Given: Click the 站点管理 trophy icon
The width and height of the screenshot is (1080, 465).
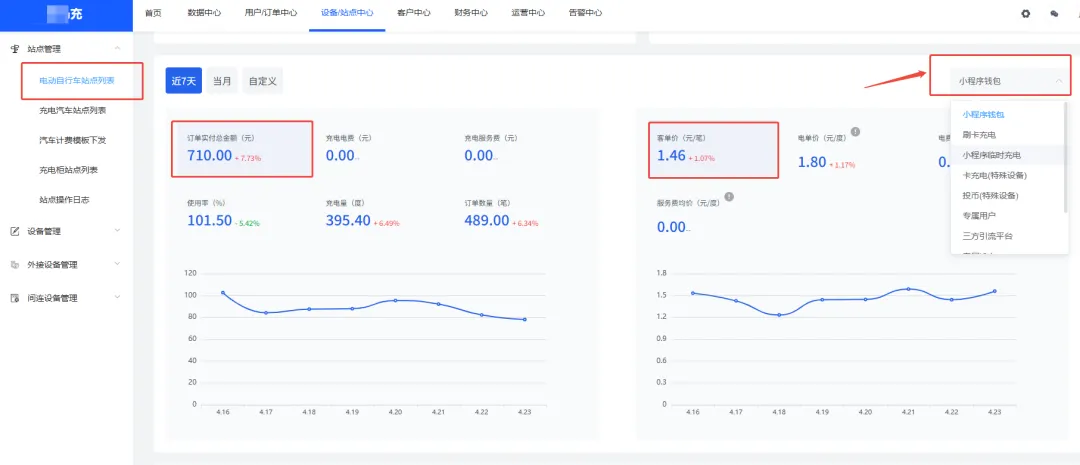Looking at the screenshot, I should tap(15, 49).
